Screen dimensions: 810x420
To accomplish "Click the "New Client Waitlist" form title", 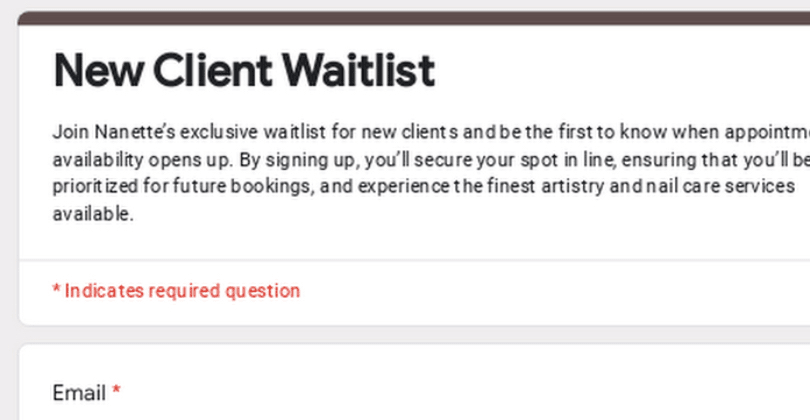I will 243,71.
